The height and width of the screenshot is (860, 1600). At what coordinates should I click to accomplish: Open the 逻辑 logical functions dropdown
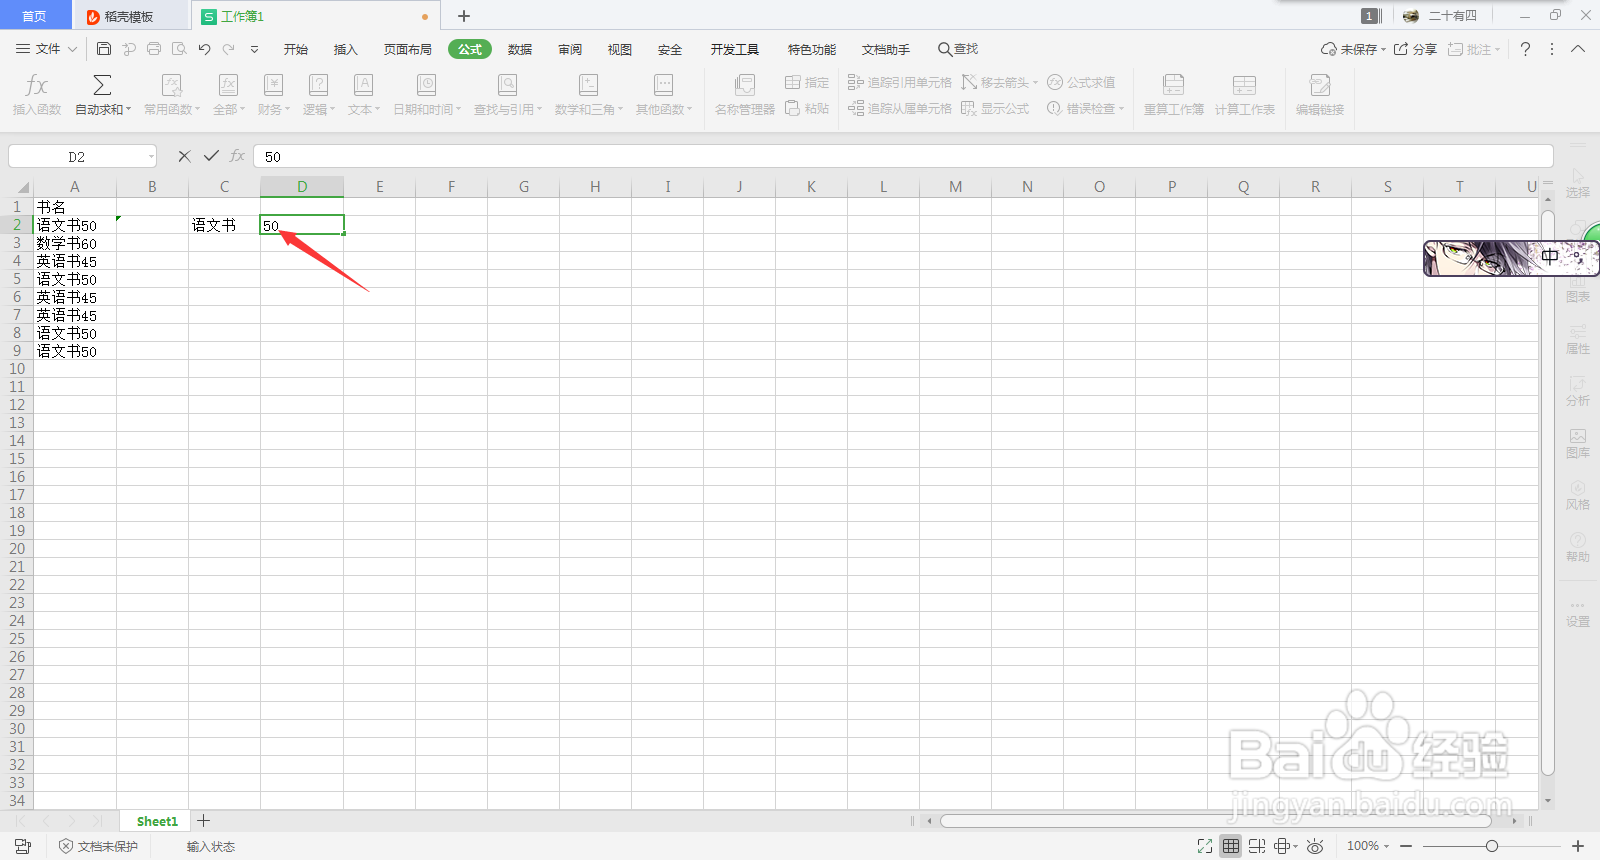point(319,96)
